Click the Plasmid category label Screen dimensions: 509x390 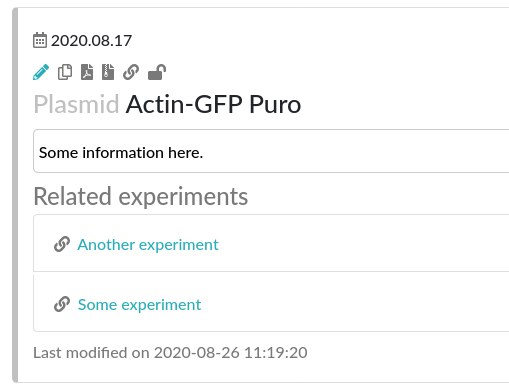(76, 104)
